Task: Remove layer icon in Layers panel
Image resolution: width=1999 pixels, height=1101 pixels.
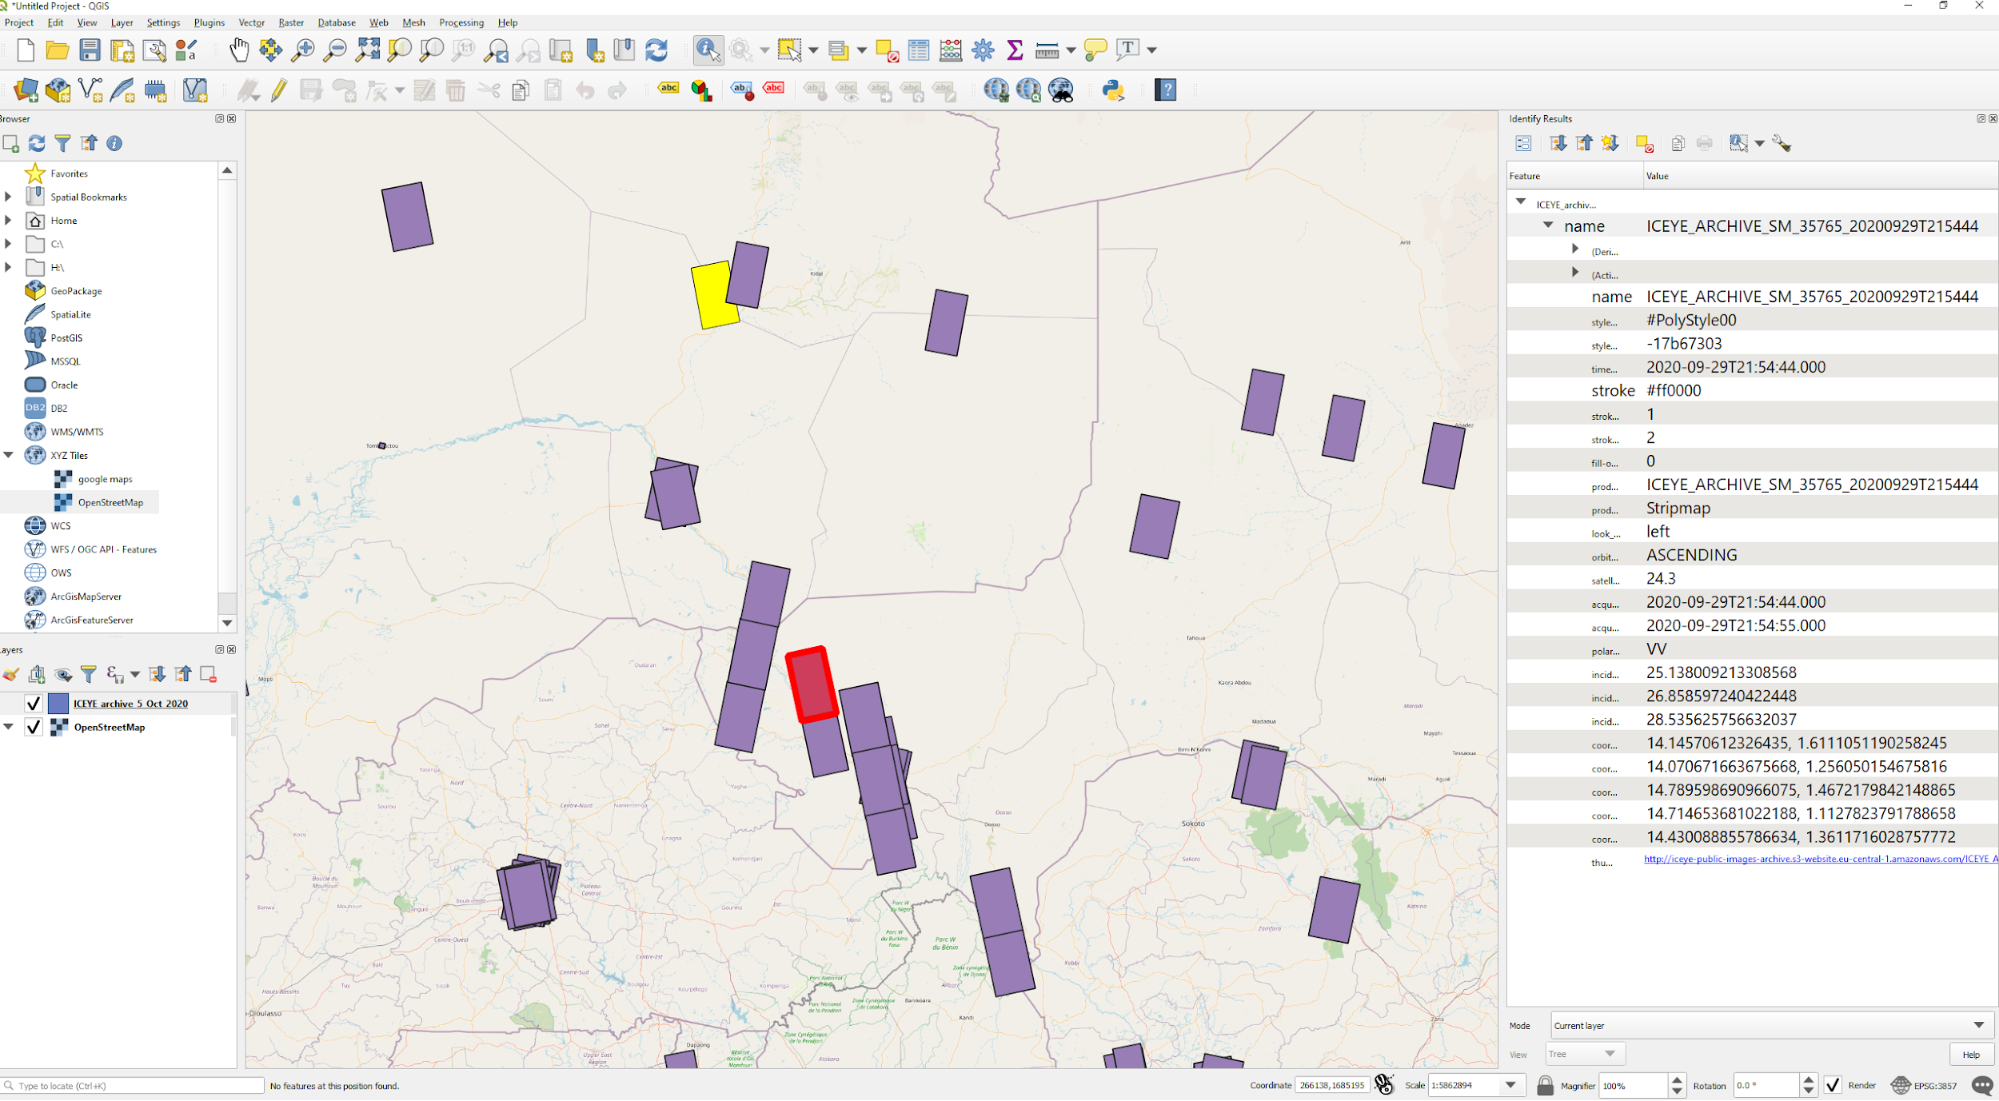Action: click(208, 675)
